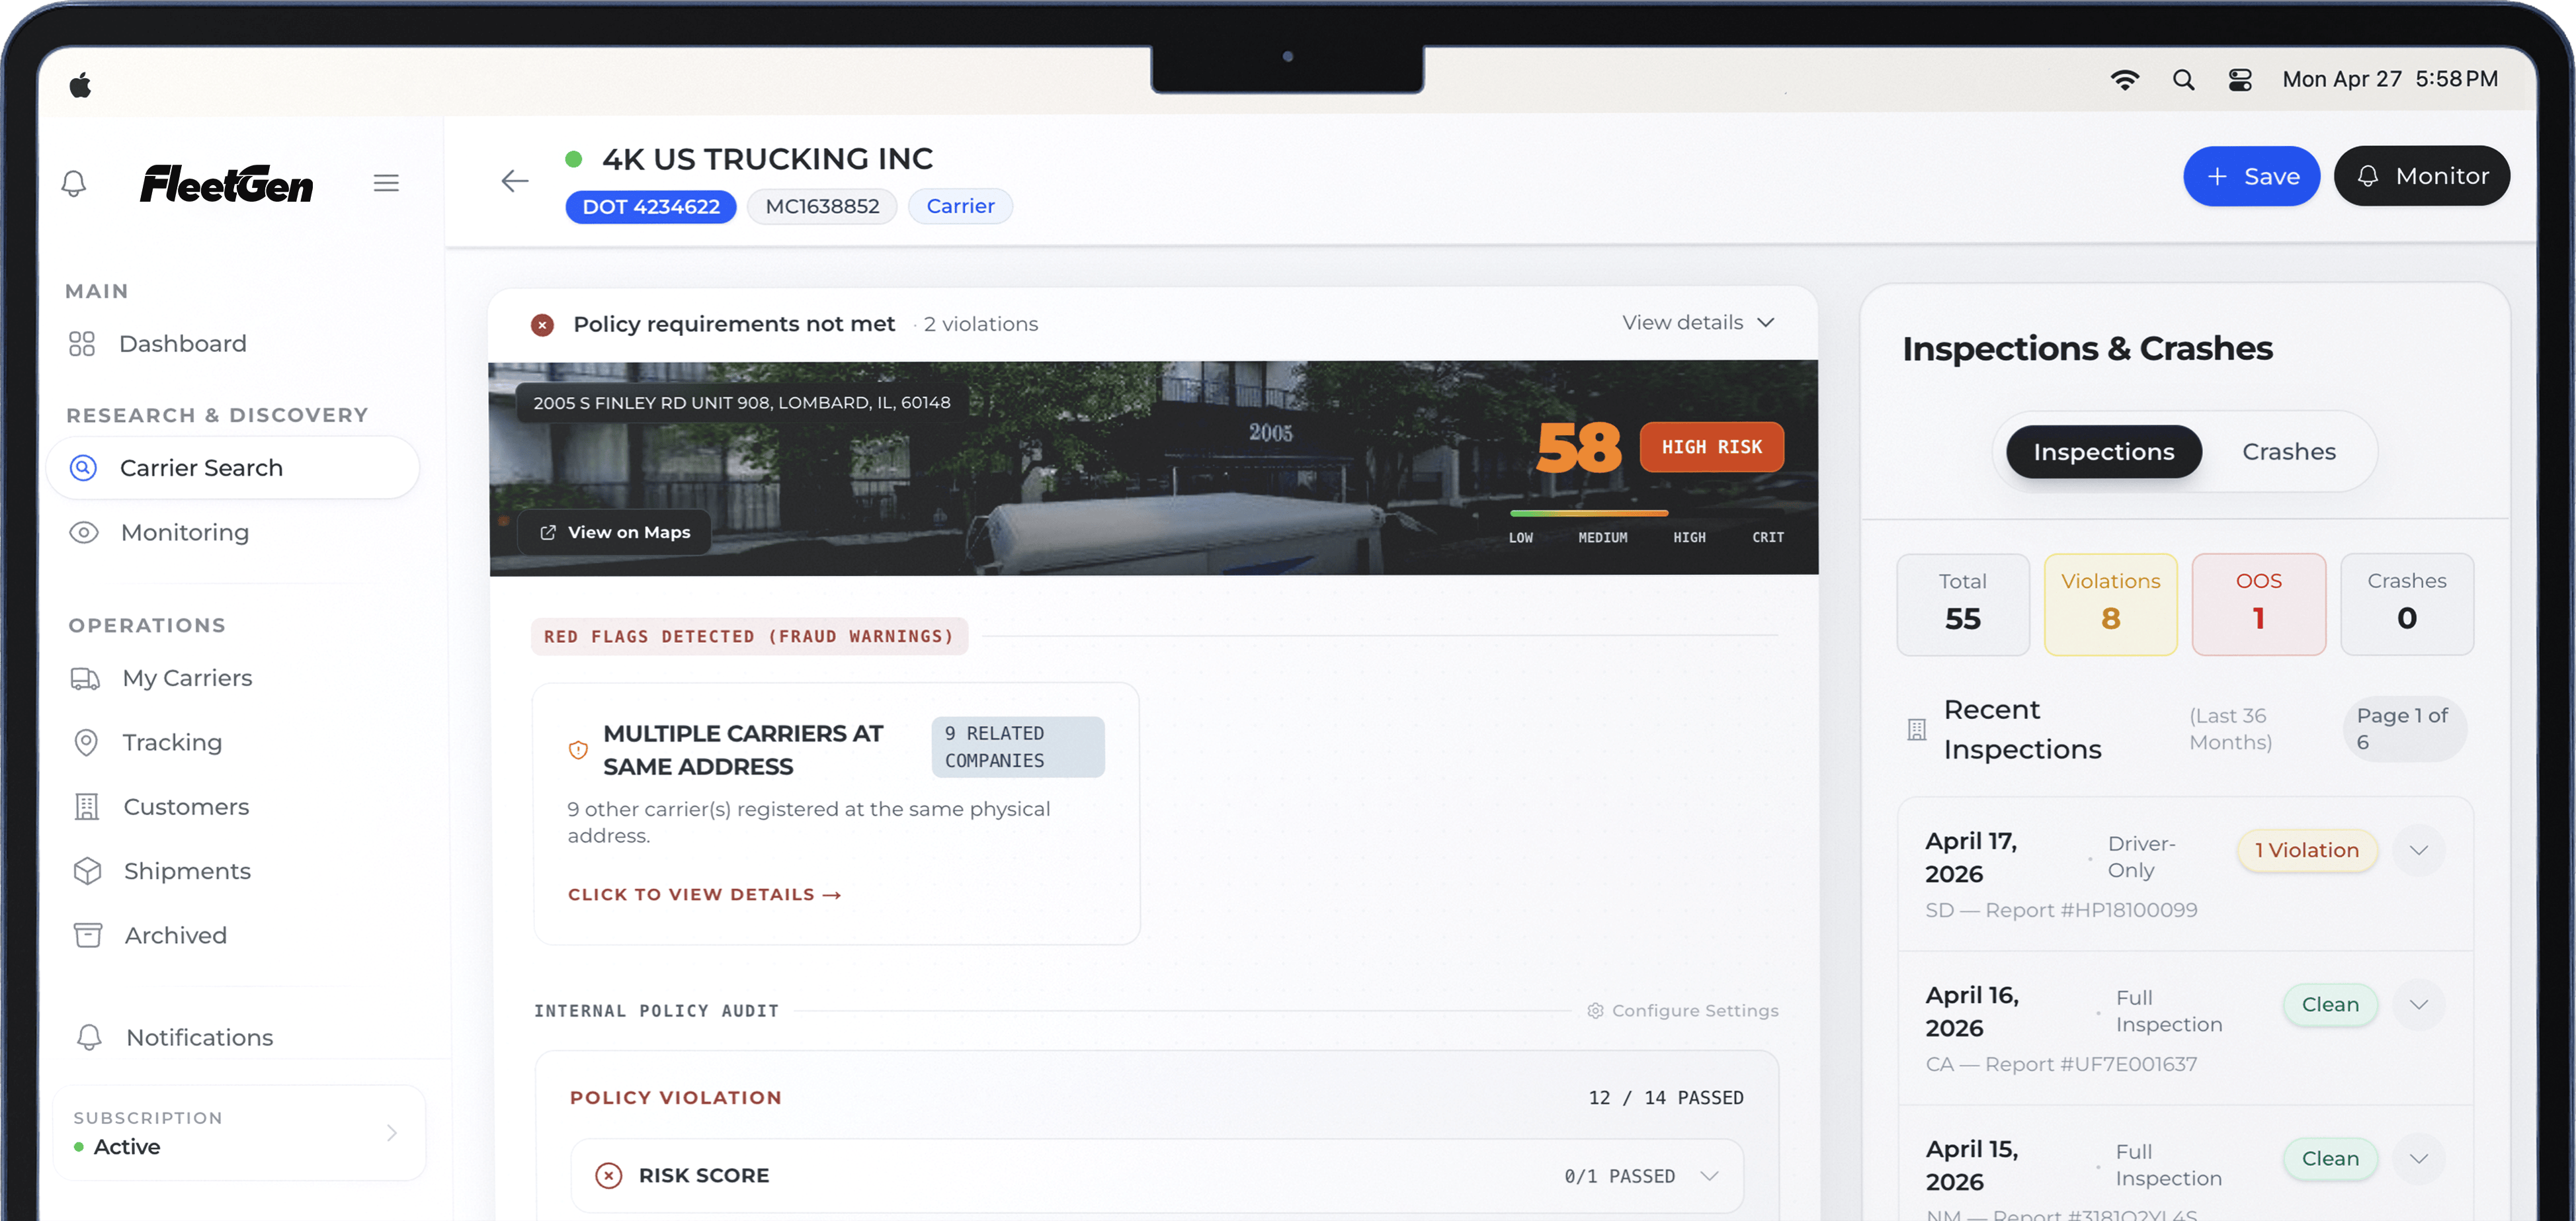Expand the Risk Score policy row chevron
Screen dimensions: 2576x1221
pos(1709,1176)
